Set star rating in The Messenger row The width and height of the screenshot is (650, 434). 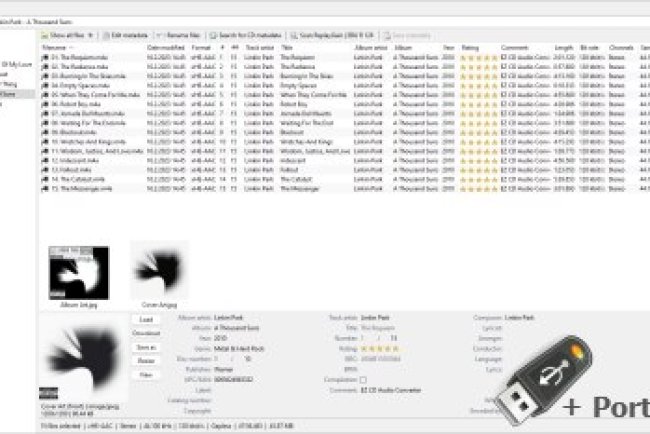pyautogui.click(x=478, y=189)
